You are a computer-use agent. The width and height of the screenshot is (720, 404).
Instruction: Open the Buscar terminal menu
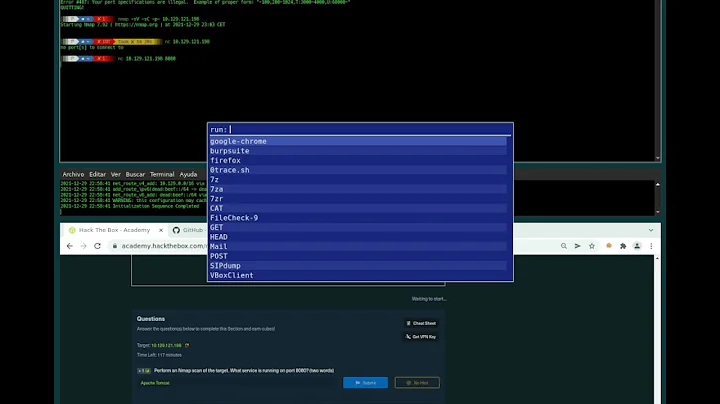(135, 174)
